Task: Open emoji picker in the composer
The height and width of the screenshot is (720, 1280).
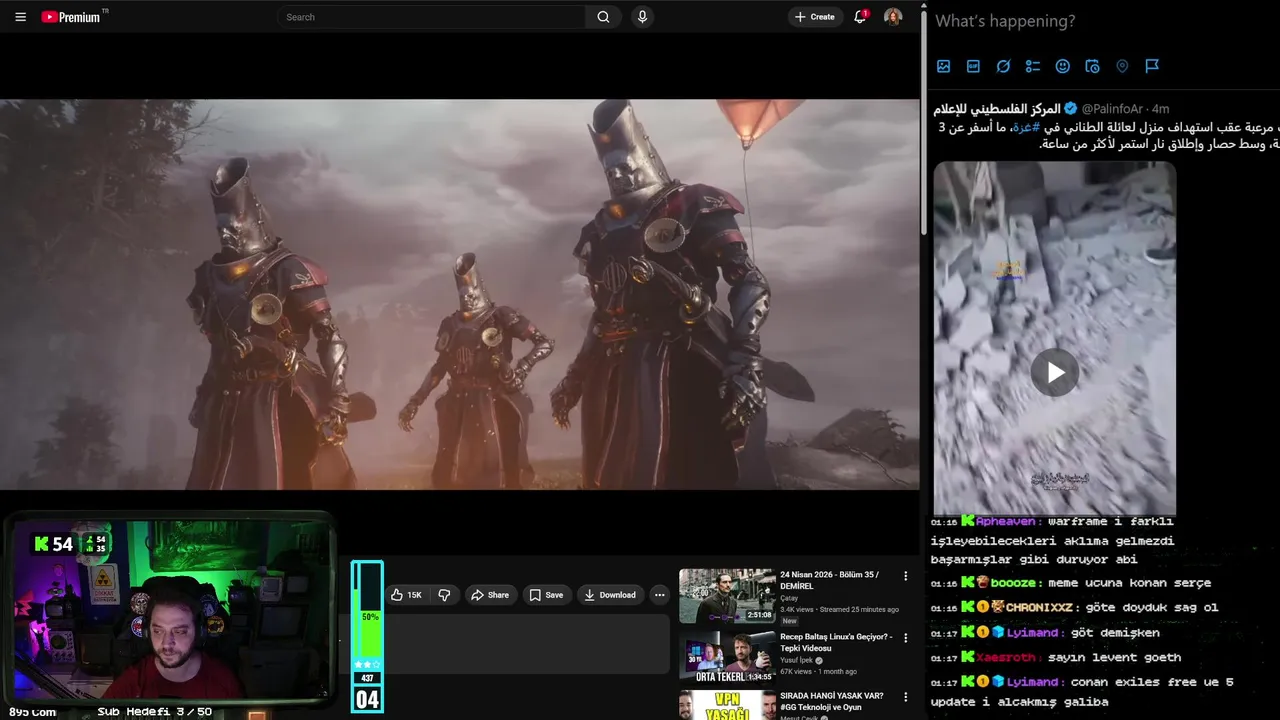Action: click(1063, 66)
